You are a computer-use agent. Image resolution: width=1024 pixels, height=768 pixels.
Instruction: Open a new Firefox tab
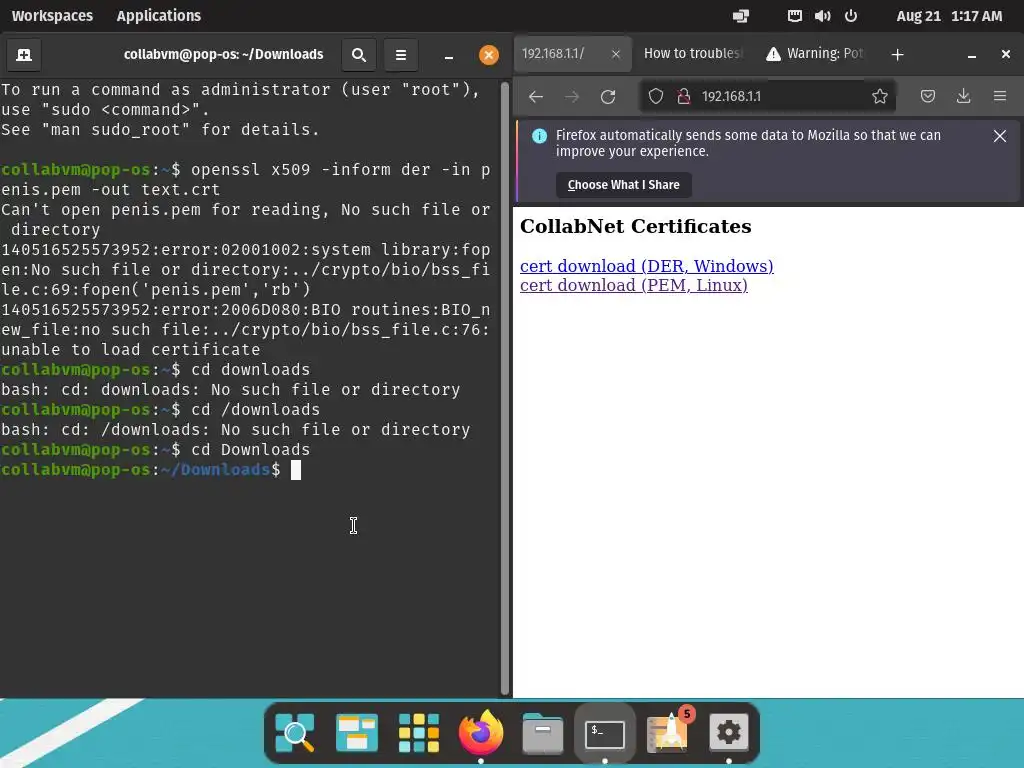[x=897, y=55]
